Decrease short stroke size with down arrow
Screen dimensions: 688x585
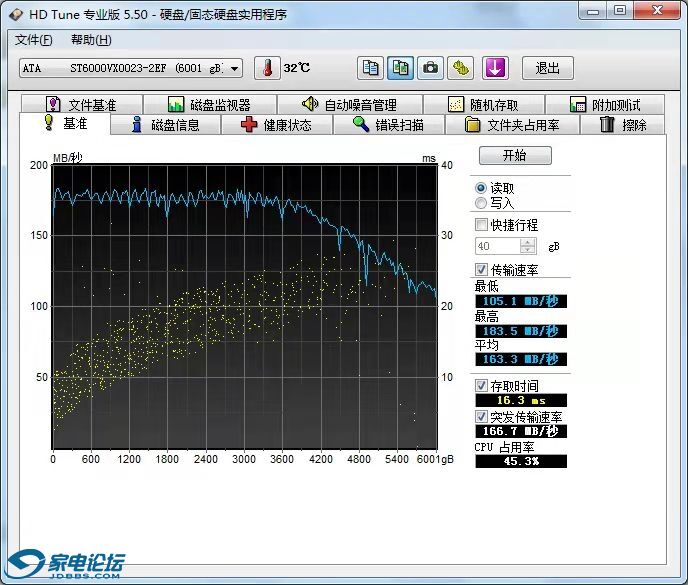pyautogui.click(x=527, y=250)
